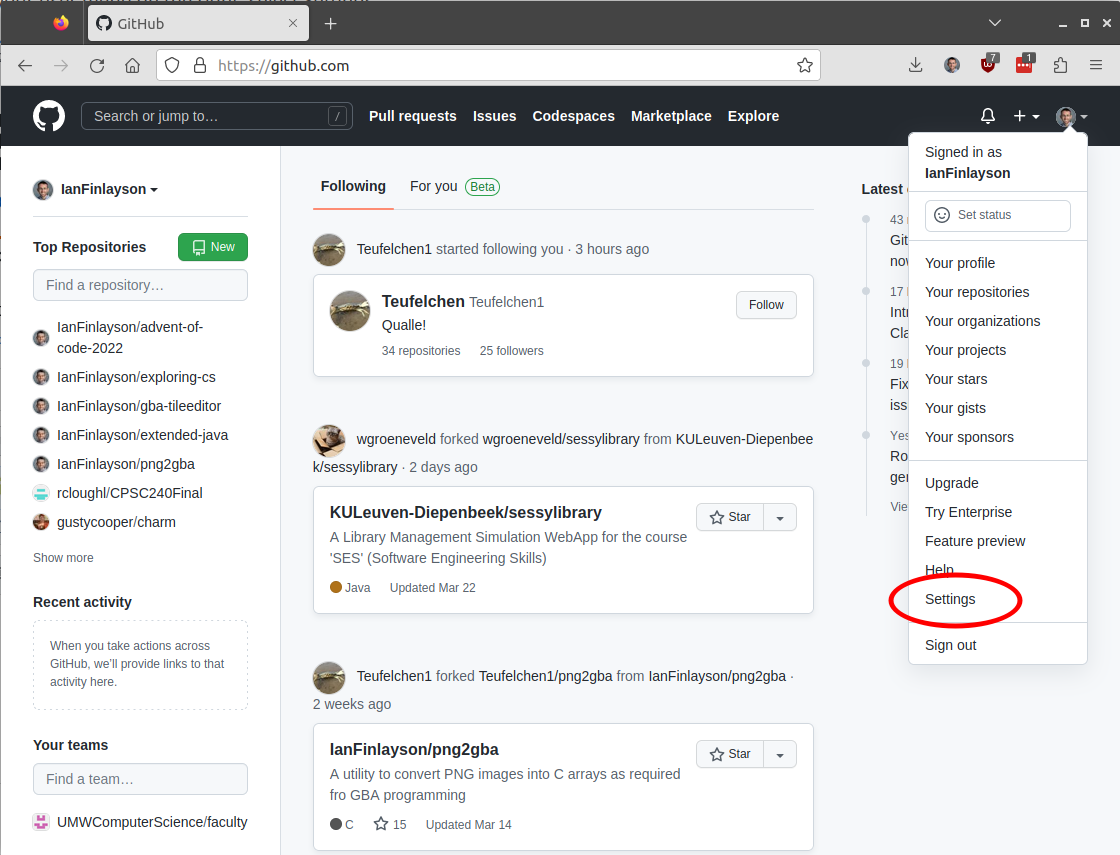Select Your projects from menu
Image resolution: width=1120 pixels, height=855 pixels.
click(x=998, y=350)
